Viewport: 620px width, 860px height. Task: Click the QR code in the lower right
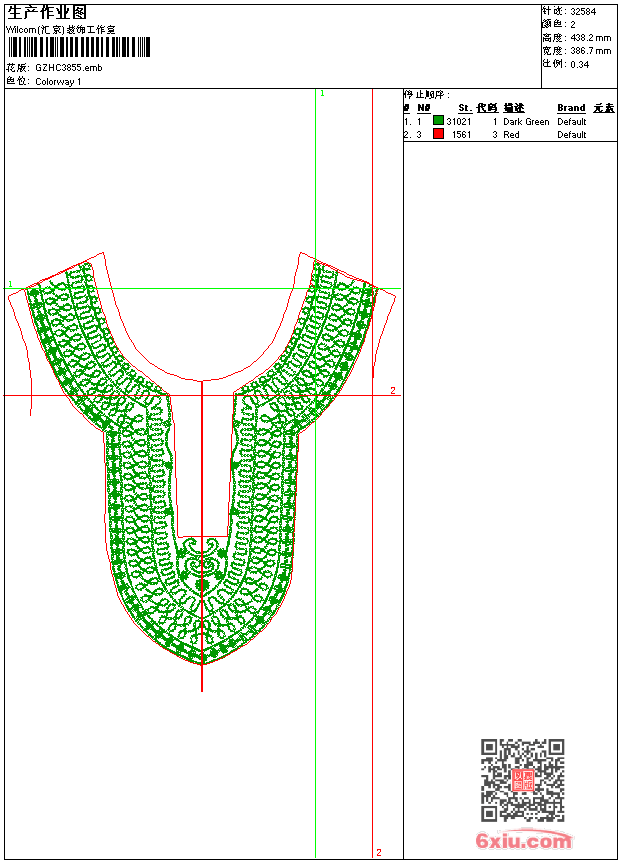522,780
